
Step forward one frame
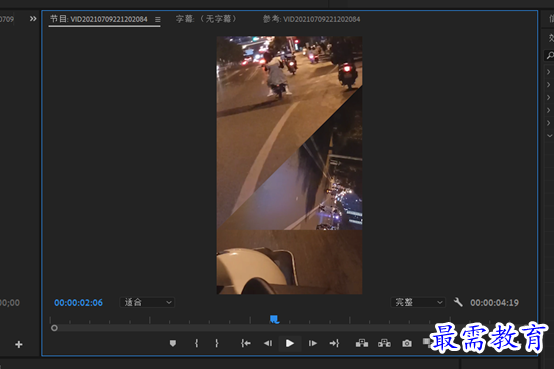(312, 343)
